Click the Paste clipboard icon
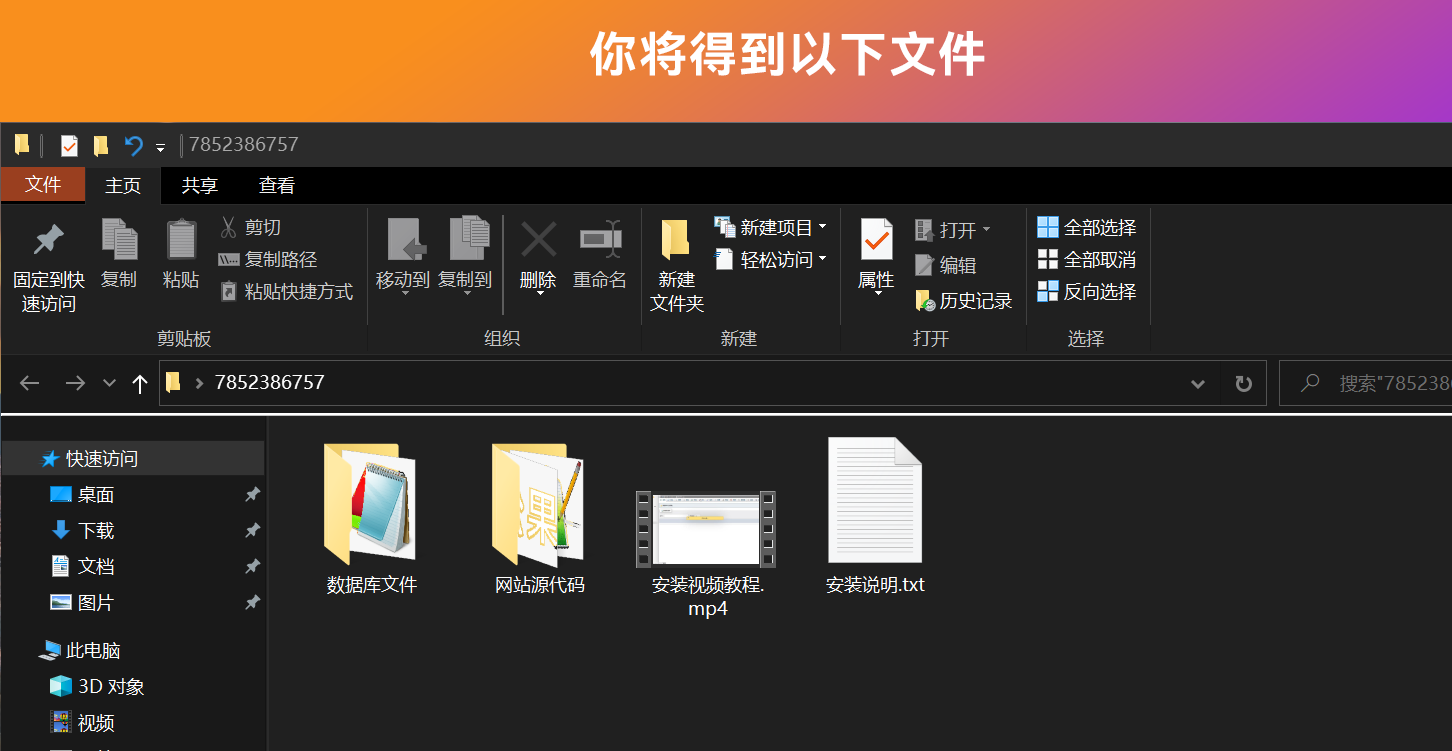1452x751 pixels. (x=181, y=241)
